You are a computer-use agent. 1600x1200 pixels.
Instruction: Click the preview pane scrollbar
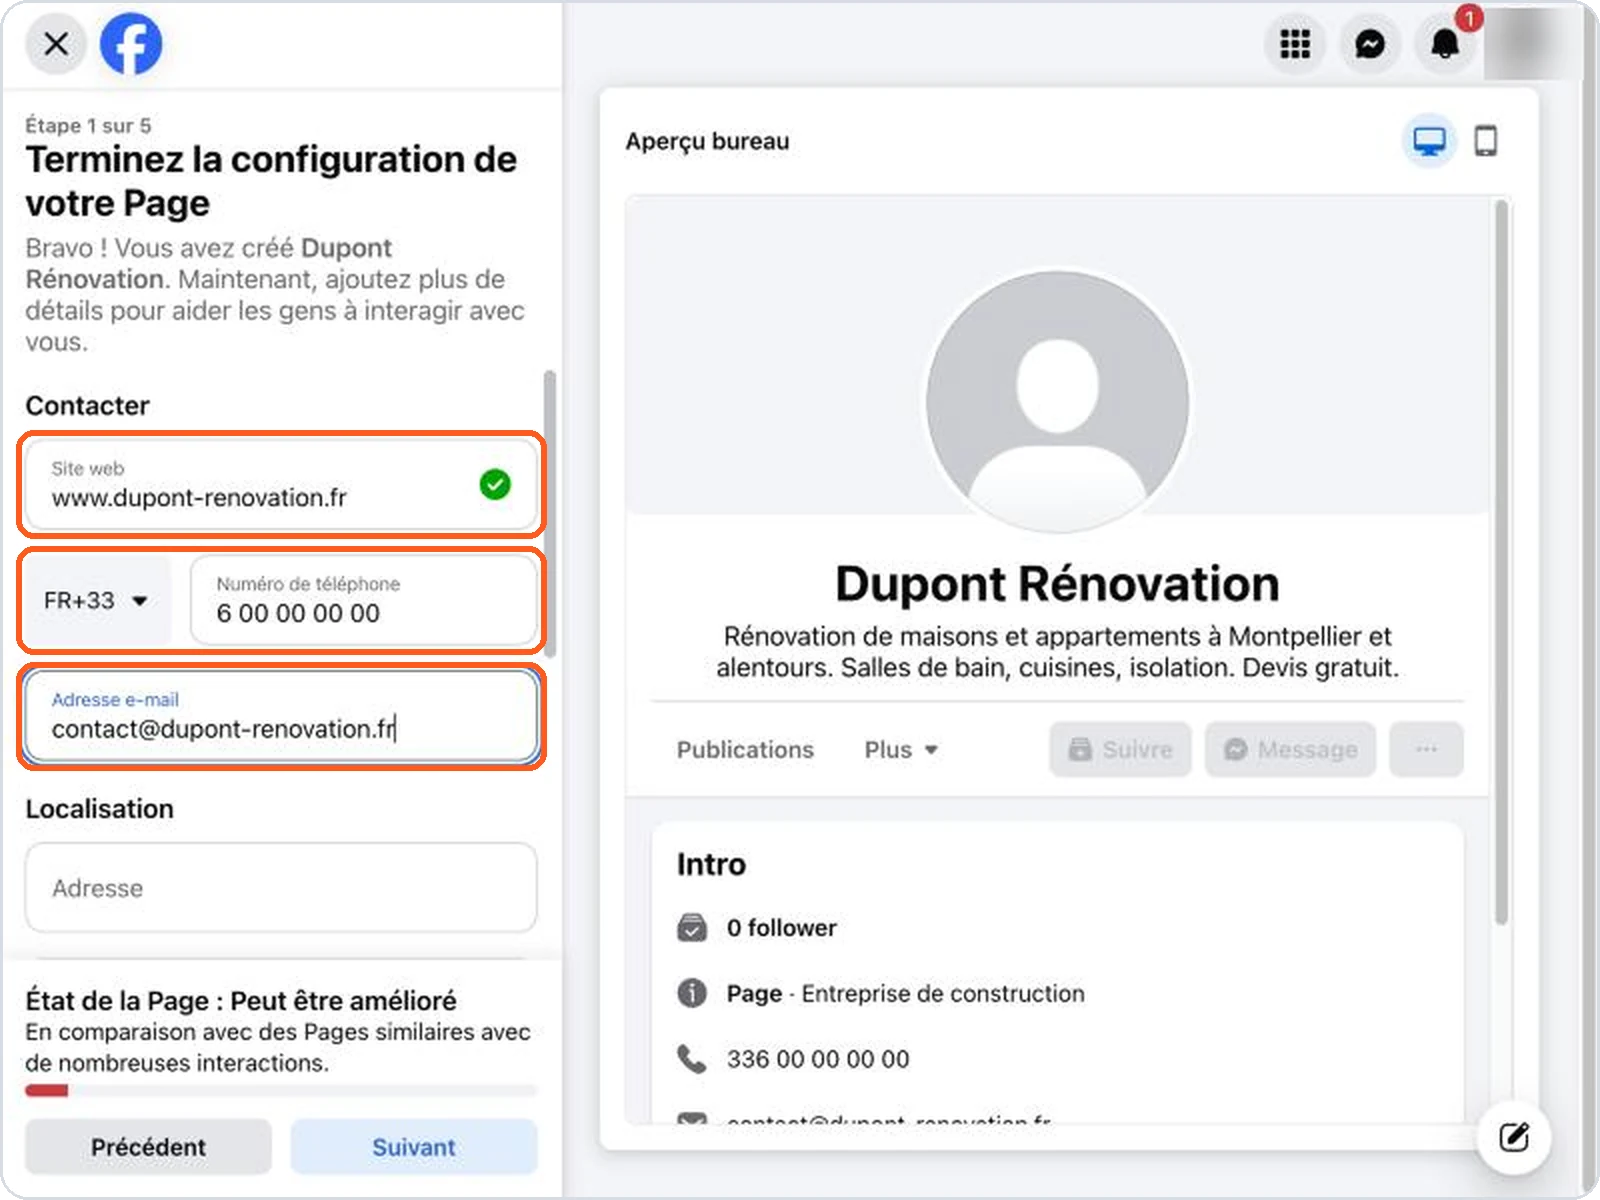(x=1500, y=560)
